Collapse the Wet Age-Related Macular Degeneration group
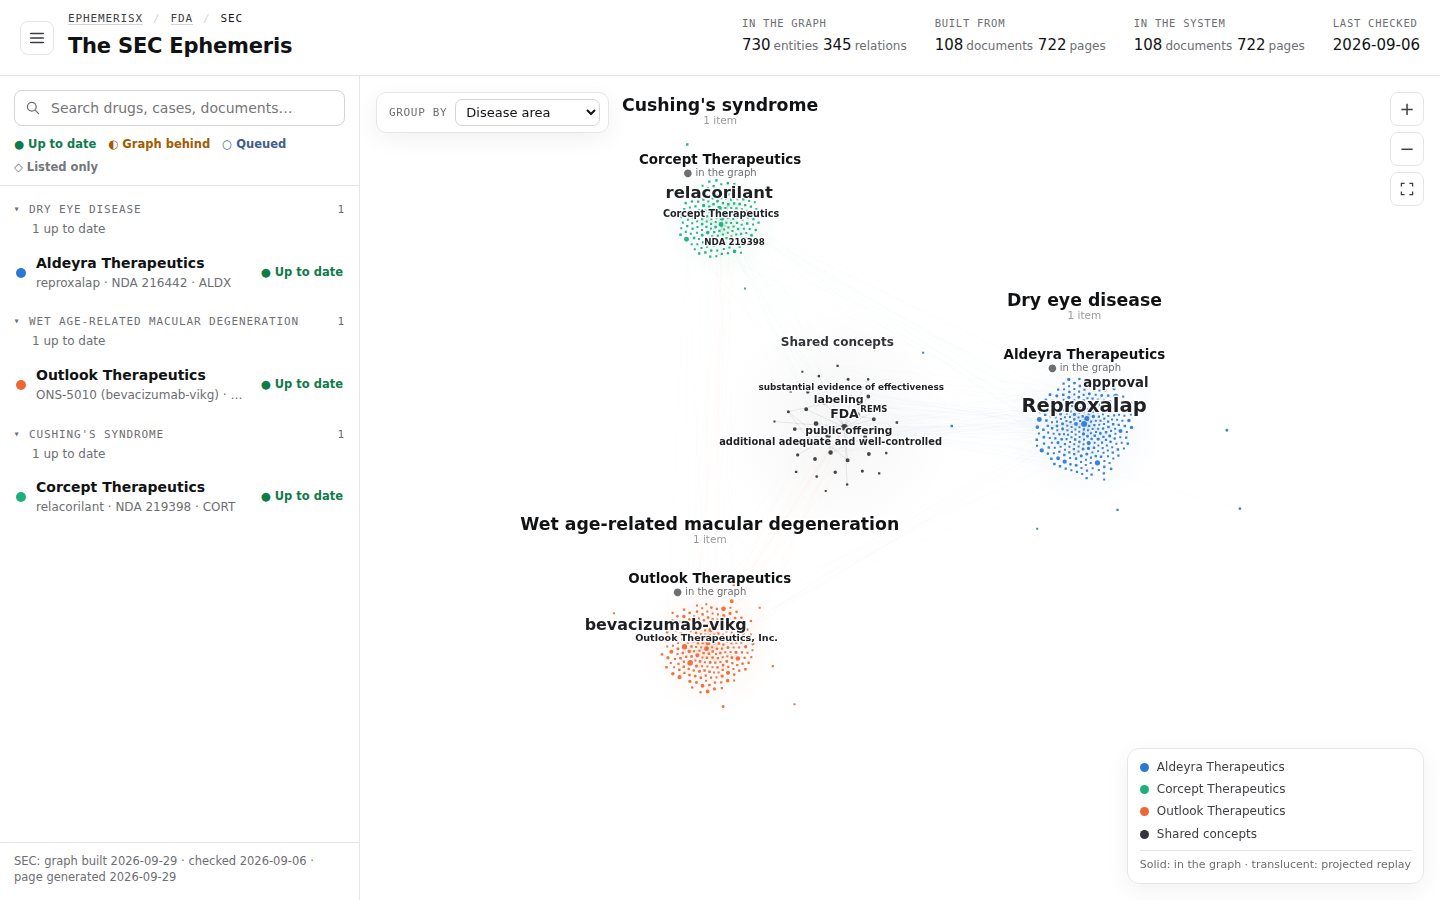This screenshot has width=1440, height=900. click(179, 321)
